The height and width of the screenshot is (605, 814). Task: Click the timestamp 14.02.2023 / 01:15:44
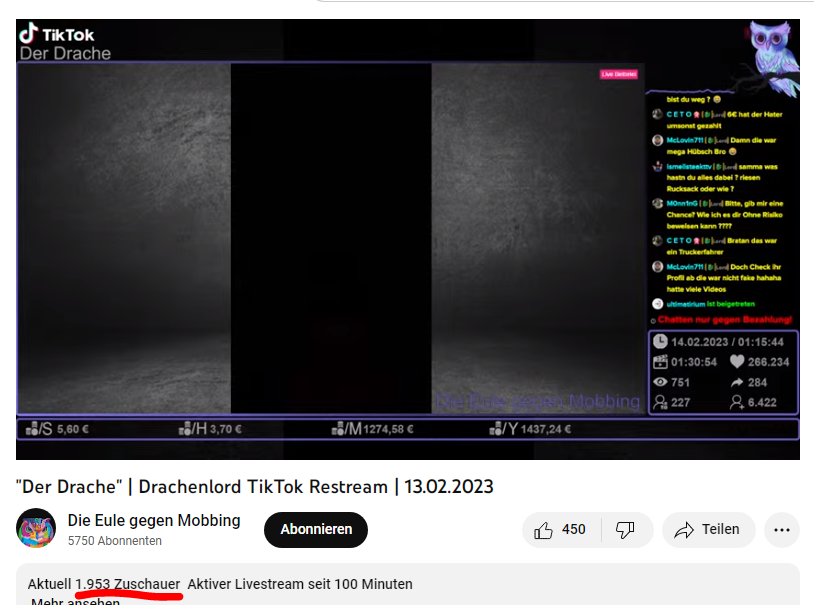[x=727, y=342]
